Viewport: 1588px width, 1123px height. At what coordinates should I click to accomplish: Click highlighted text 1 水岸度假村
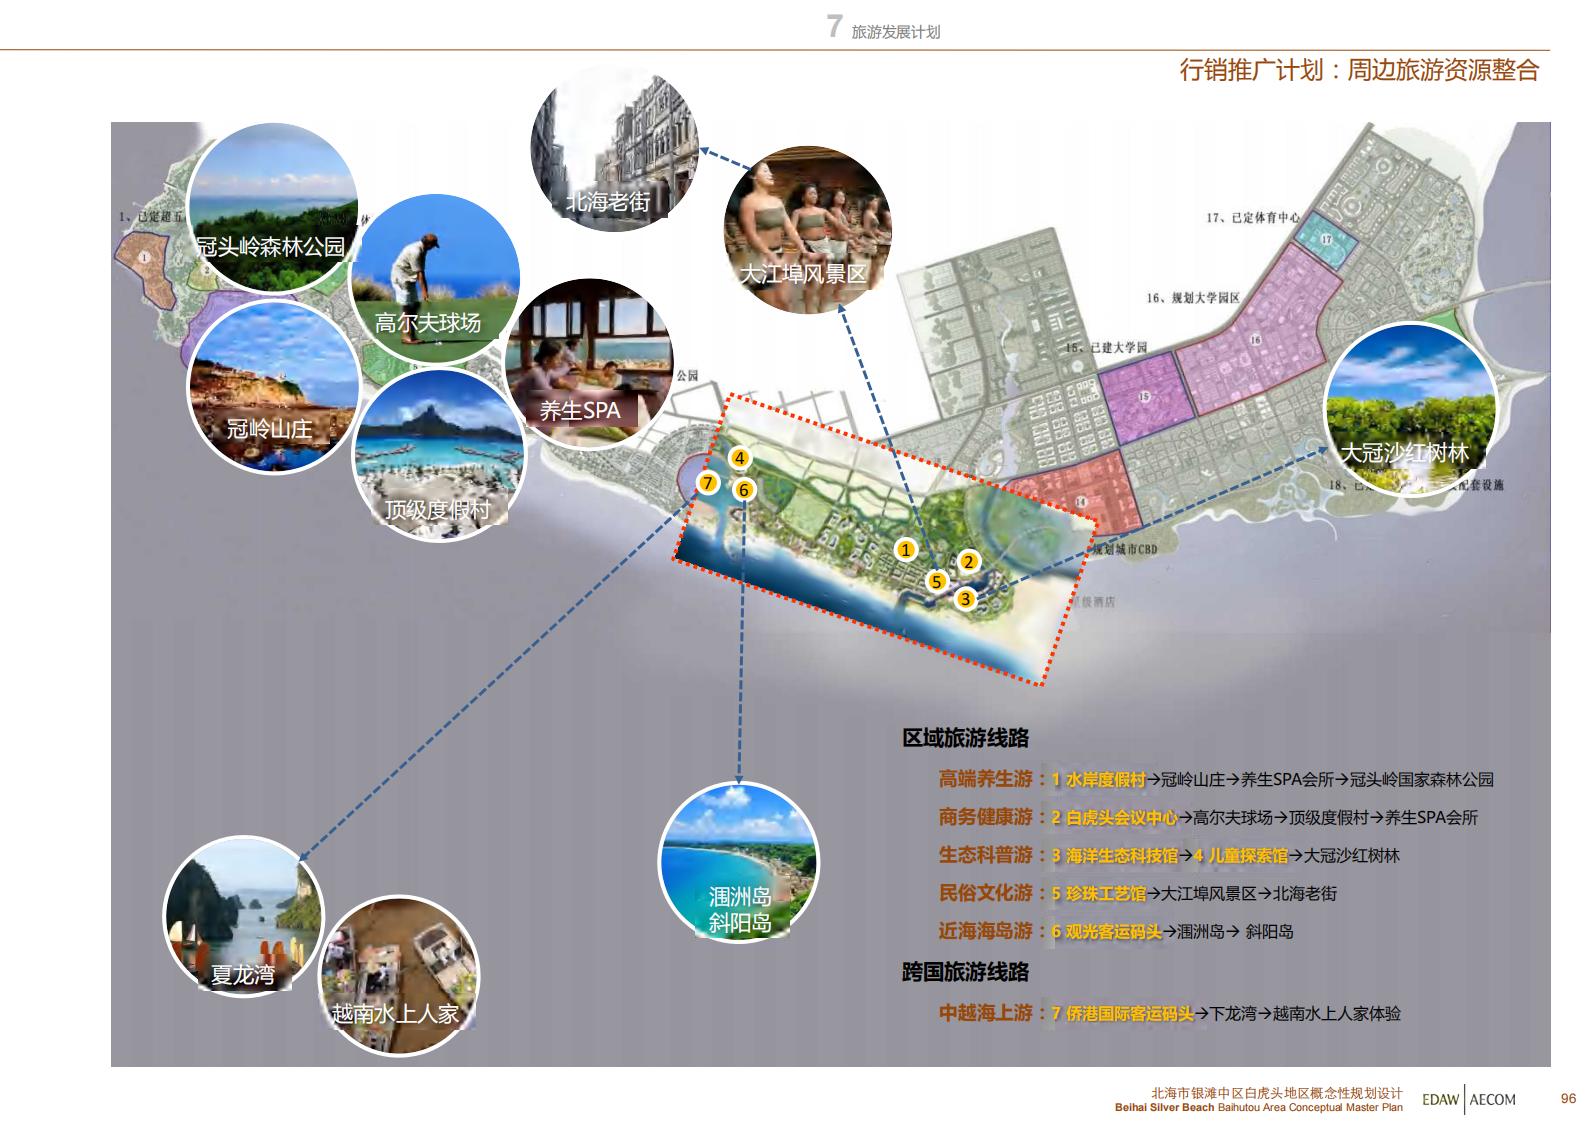click(x=1098, y=780)
